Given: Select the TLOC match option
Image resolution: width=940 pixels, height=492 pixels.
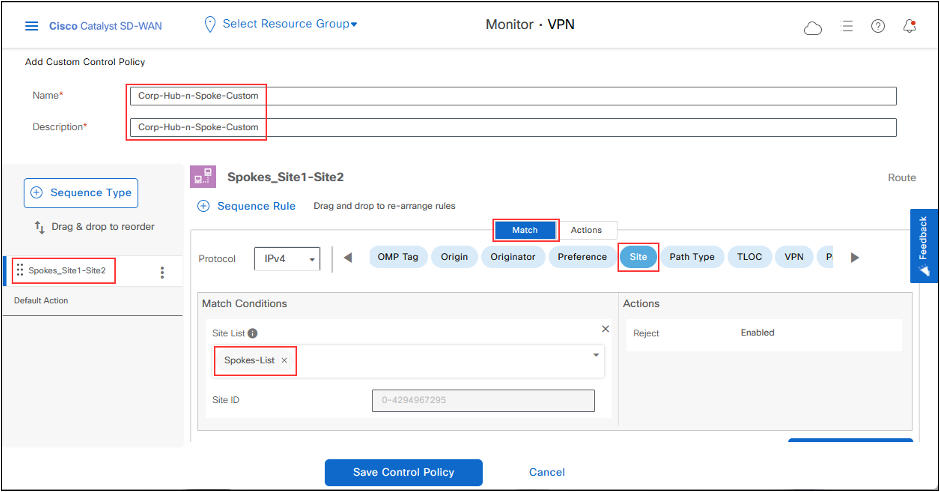Looking at the screenshot, I should point(749,257).
